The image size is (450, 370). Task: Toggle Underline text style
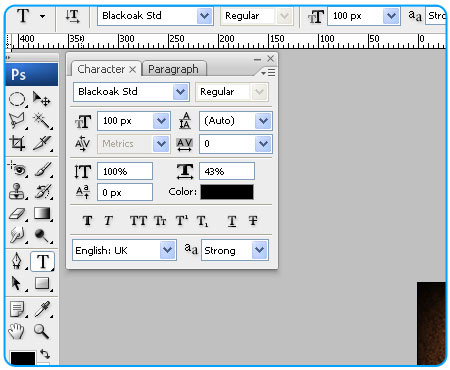232,221
